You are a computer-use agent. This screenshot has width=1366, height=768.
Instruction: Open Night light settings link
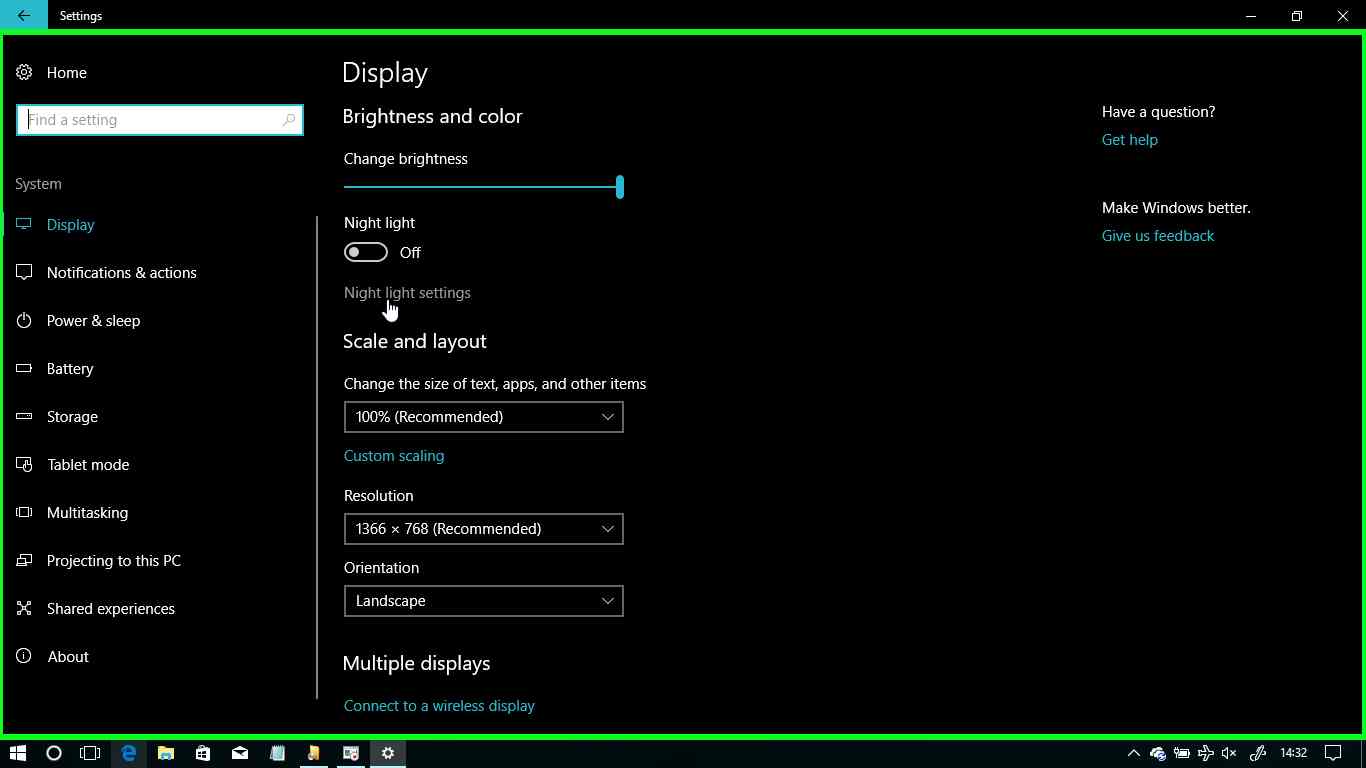coord(407,293)
